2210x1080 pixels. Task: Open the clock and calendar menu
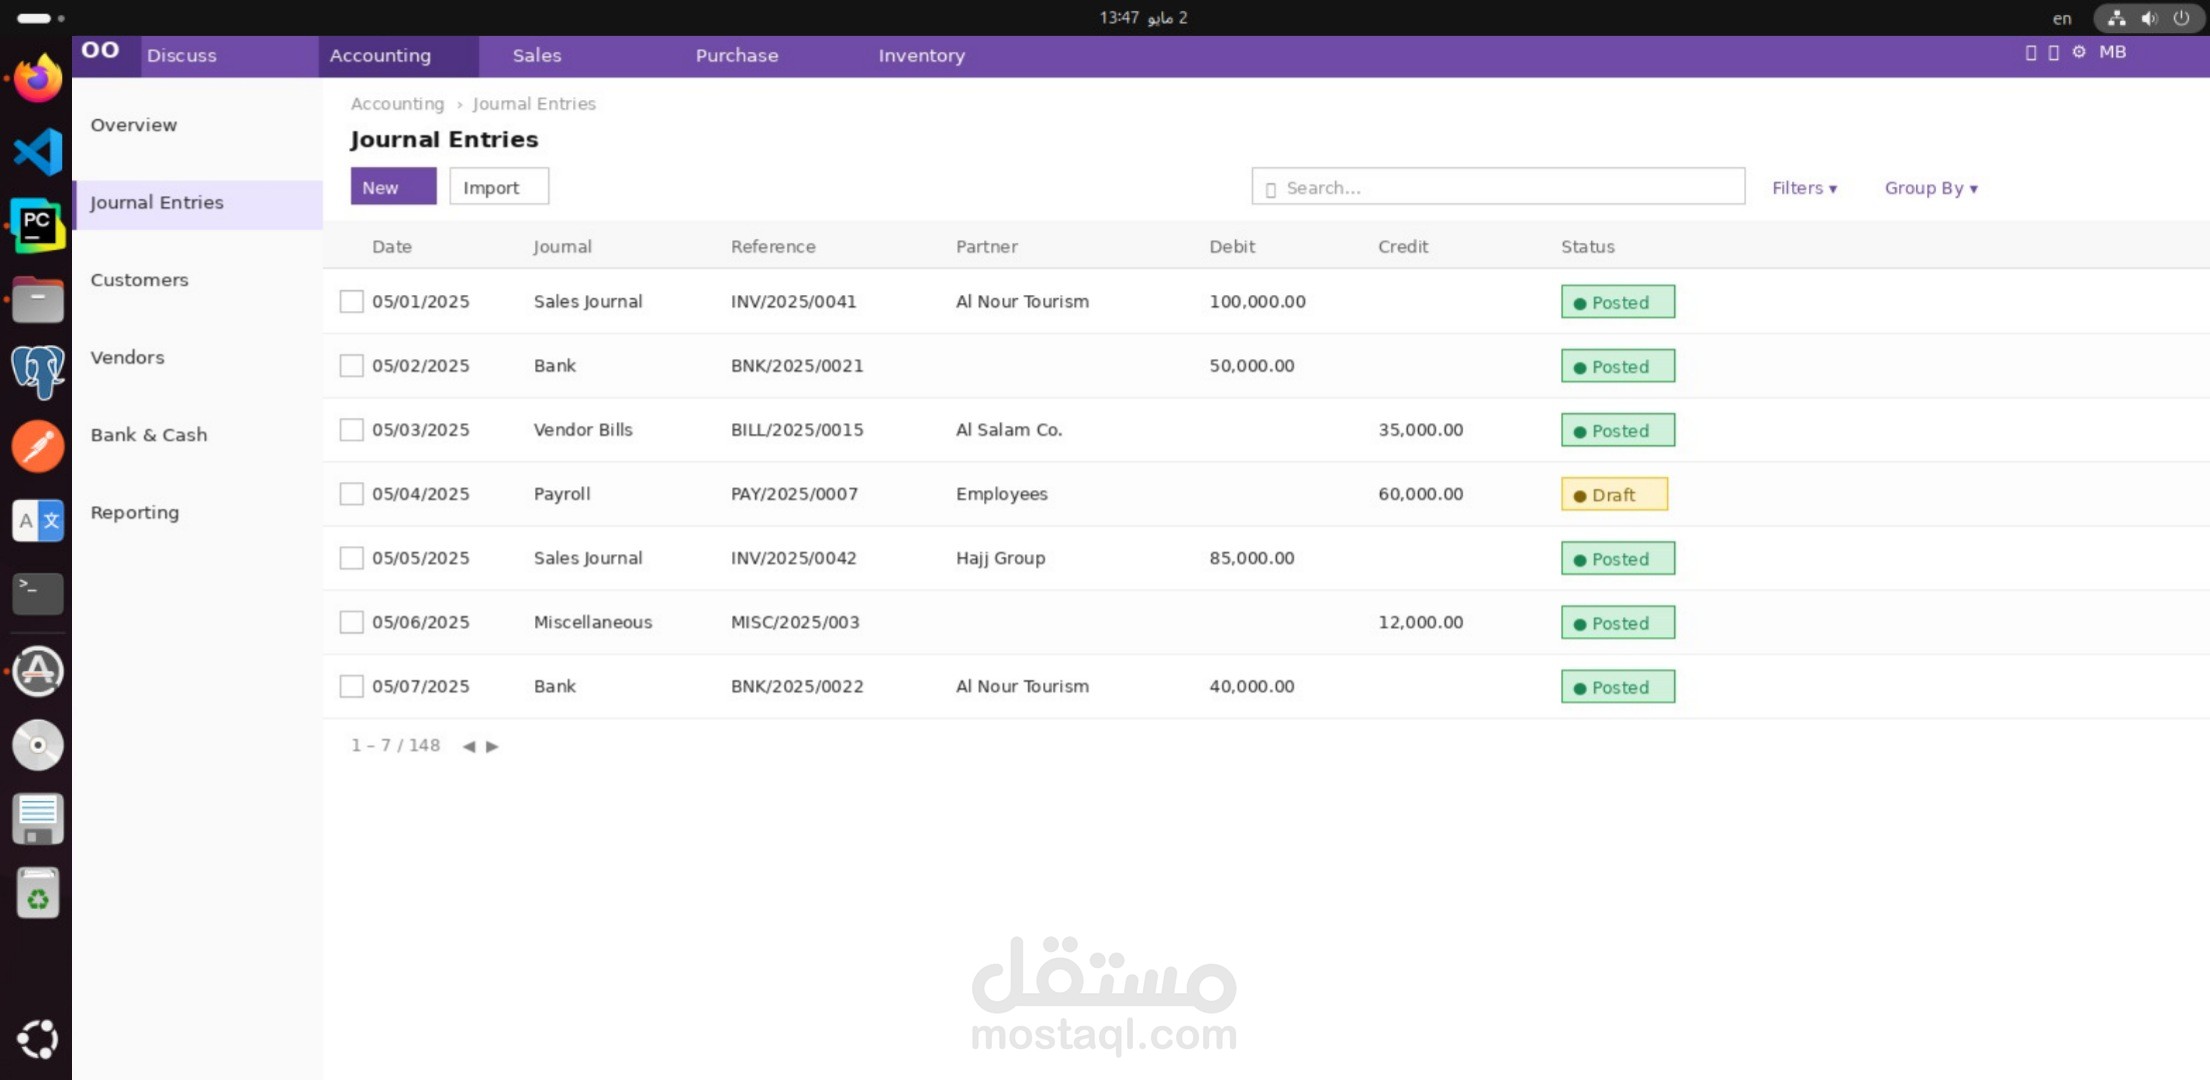pos(1143,17)
